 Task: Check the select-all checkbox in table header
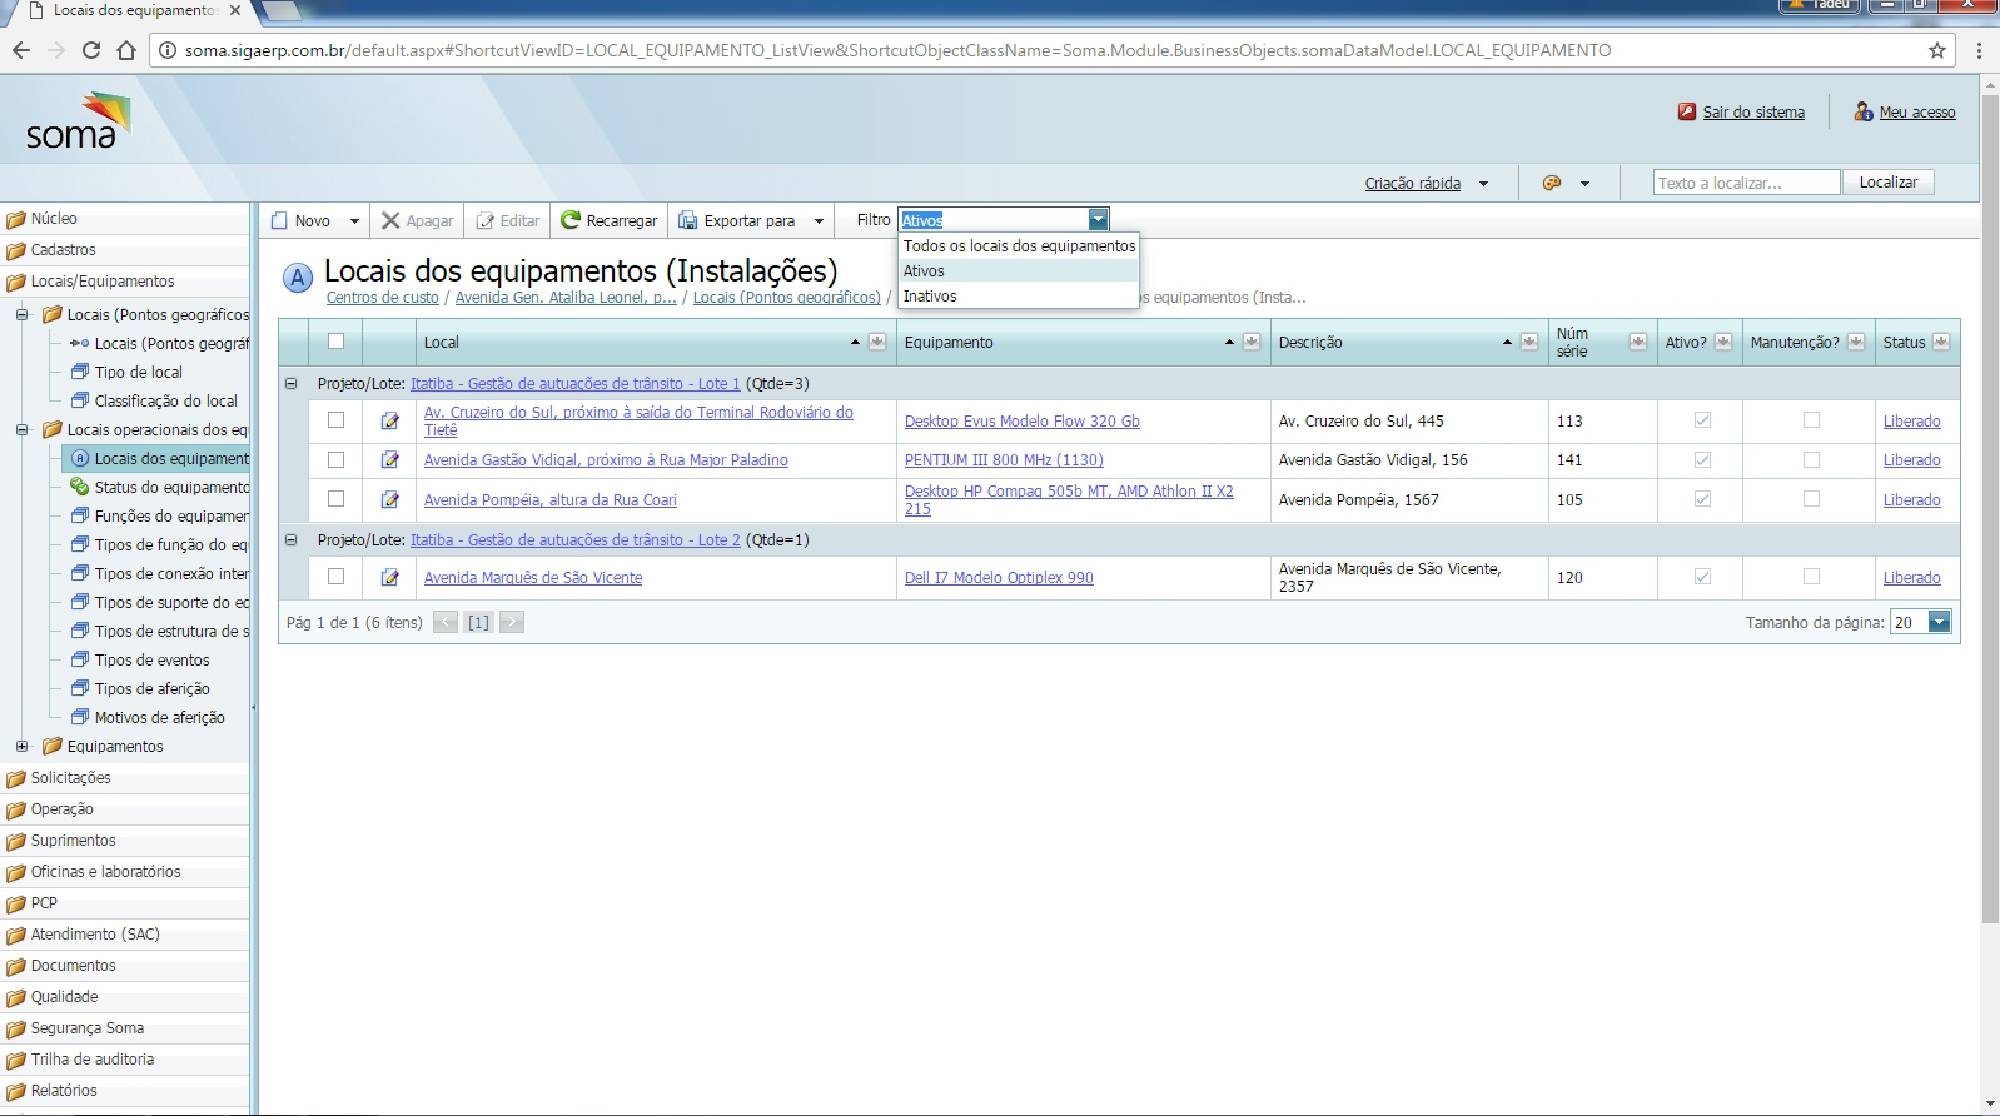pos(336,342)
